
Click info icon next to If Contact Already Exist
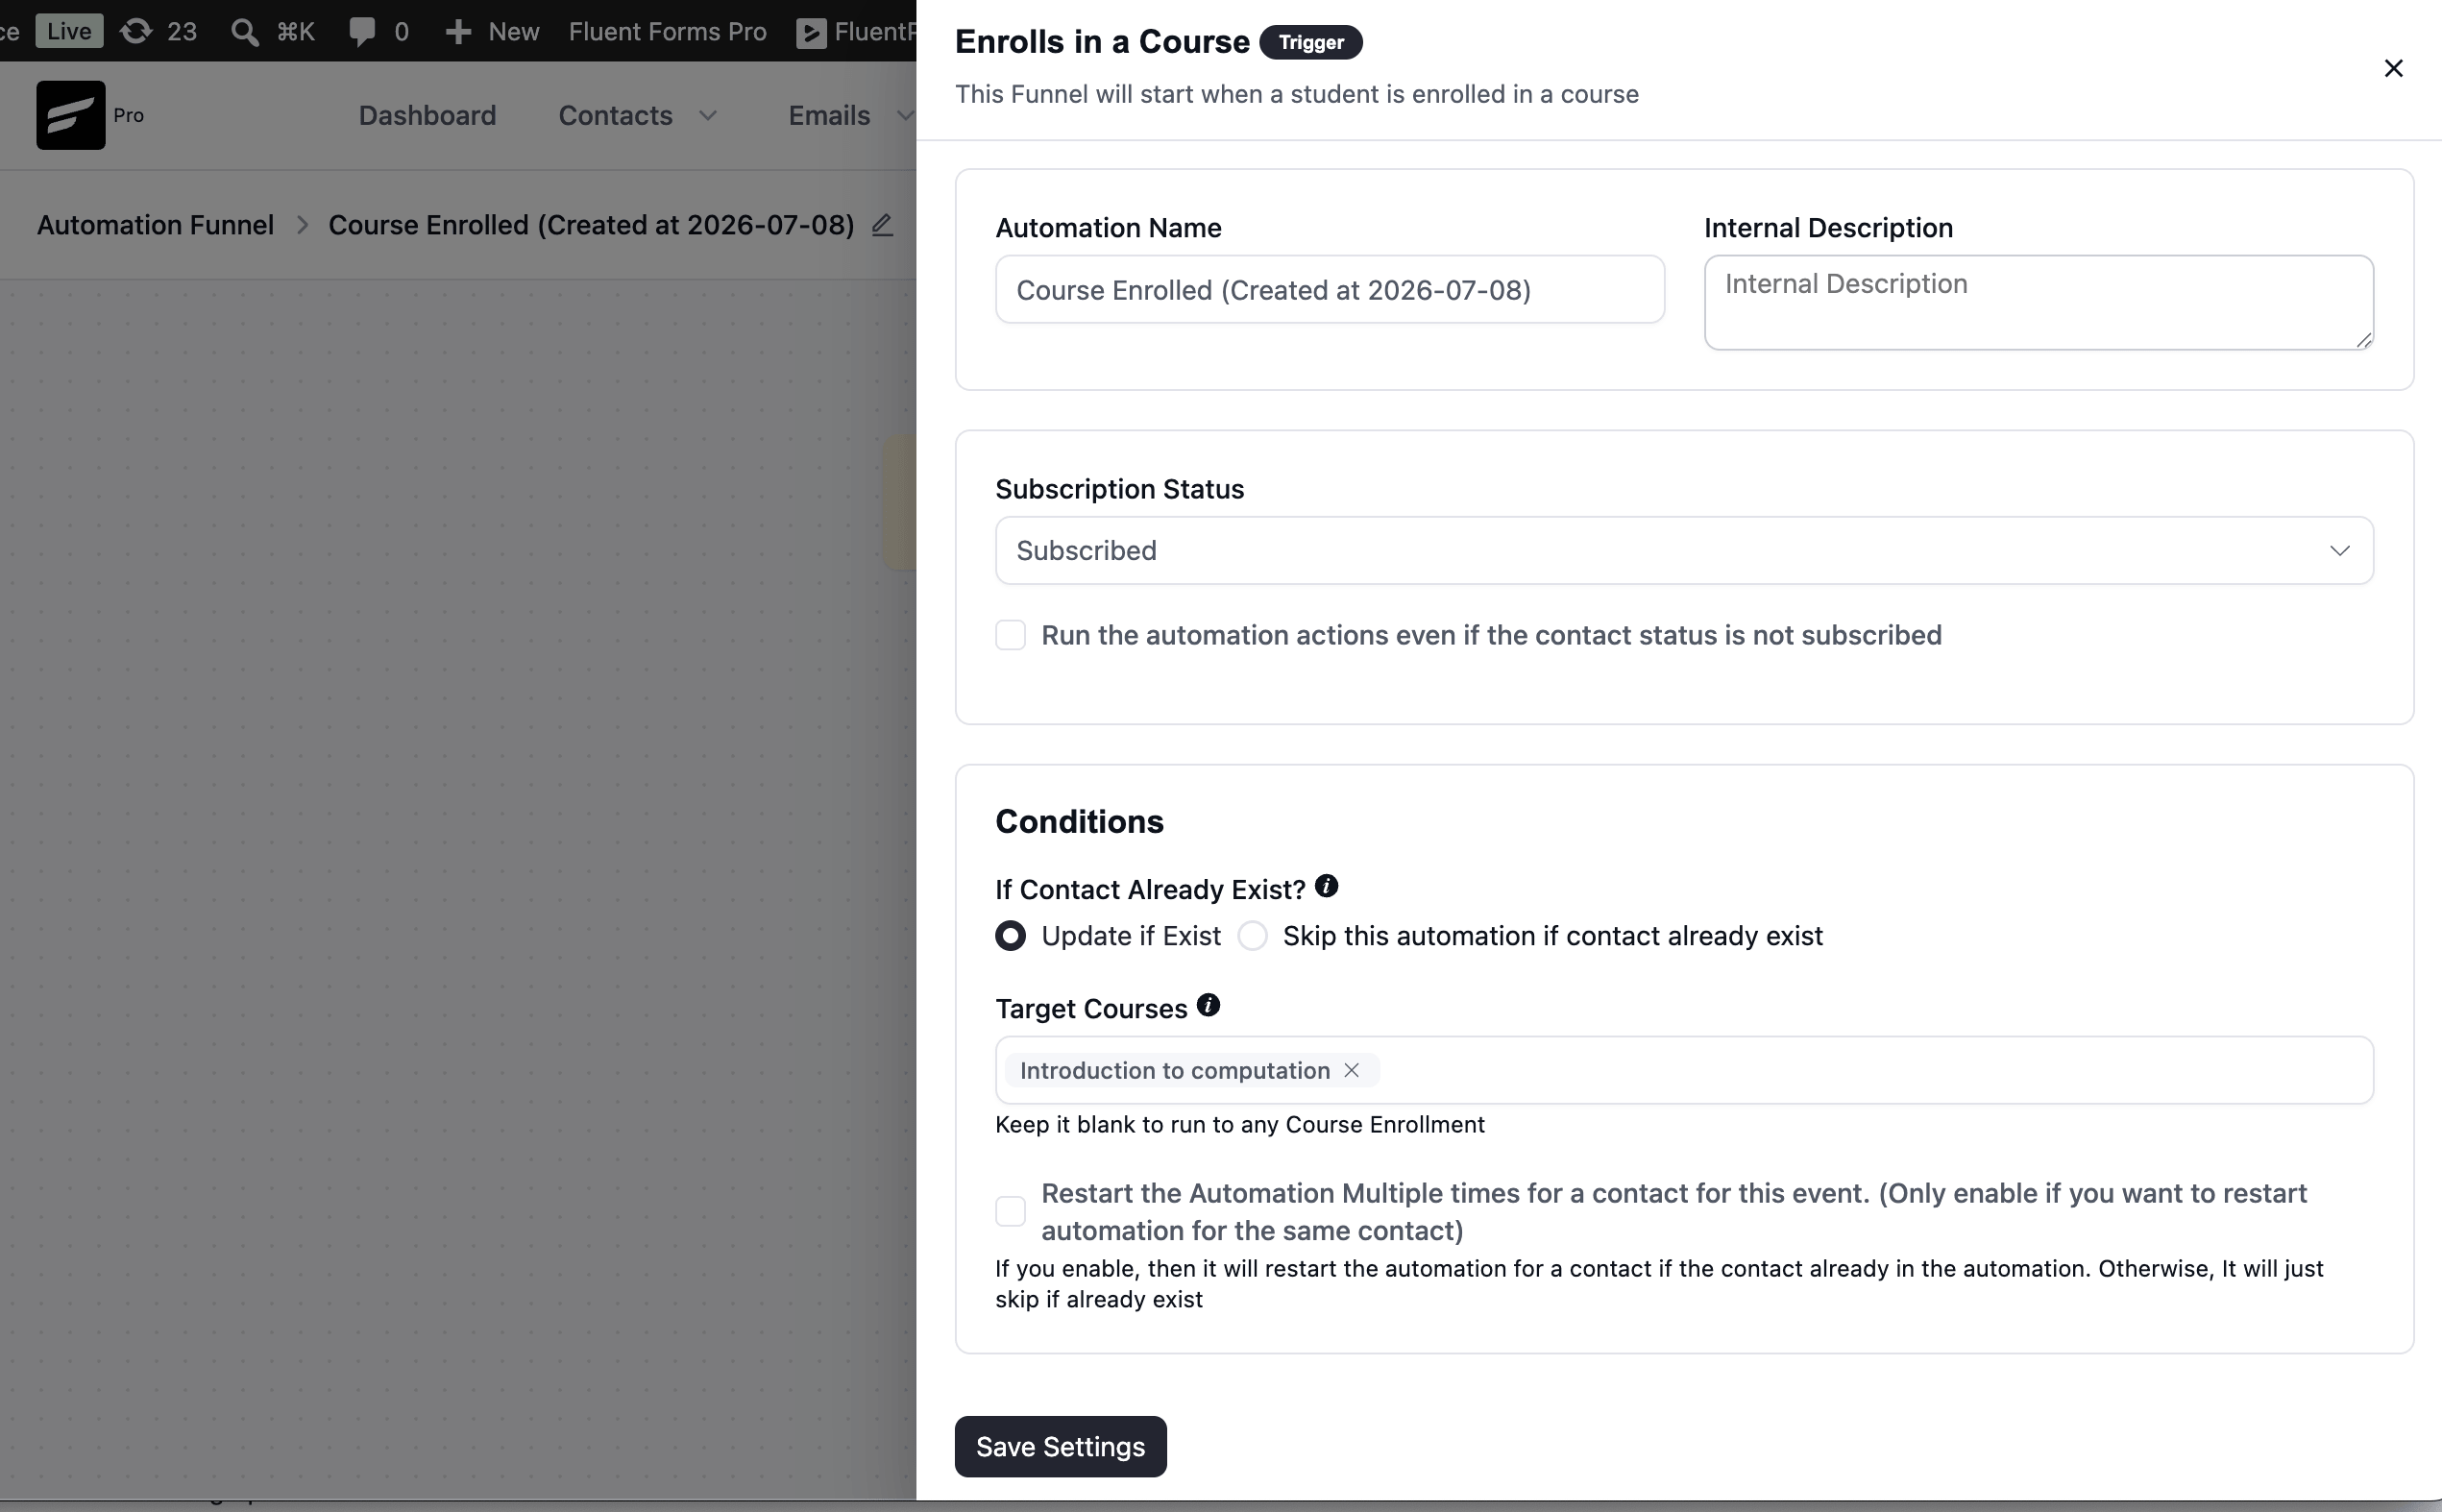click(x=1326, y=886)
